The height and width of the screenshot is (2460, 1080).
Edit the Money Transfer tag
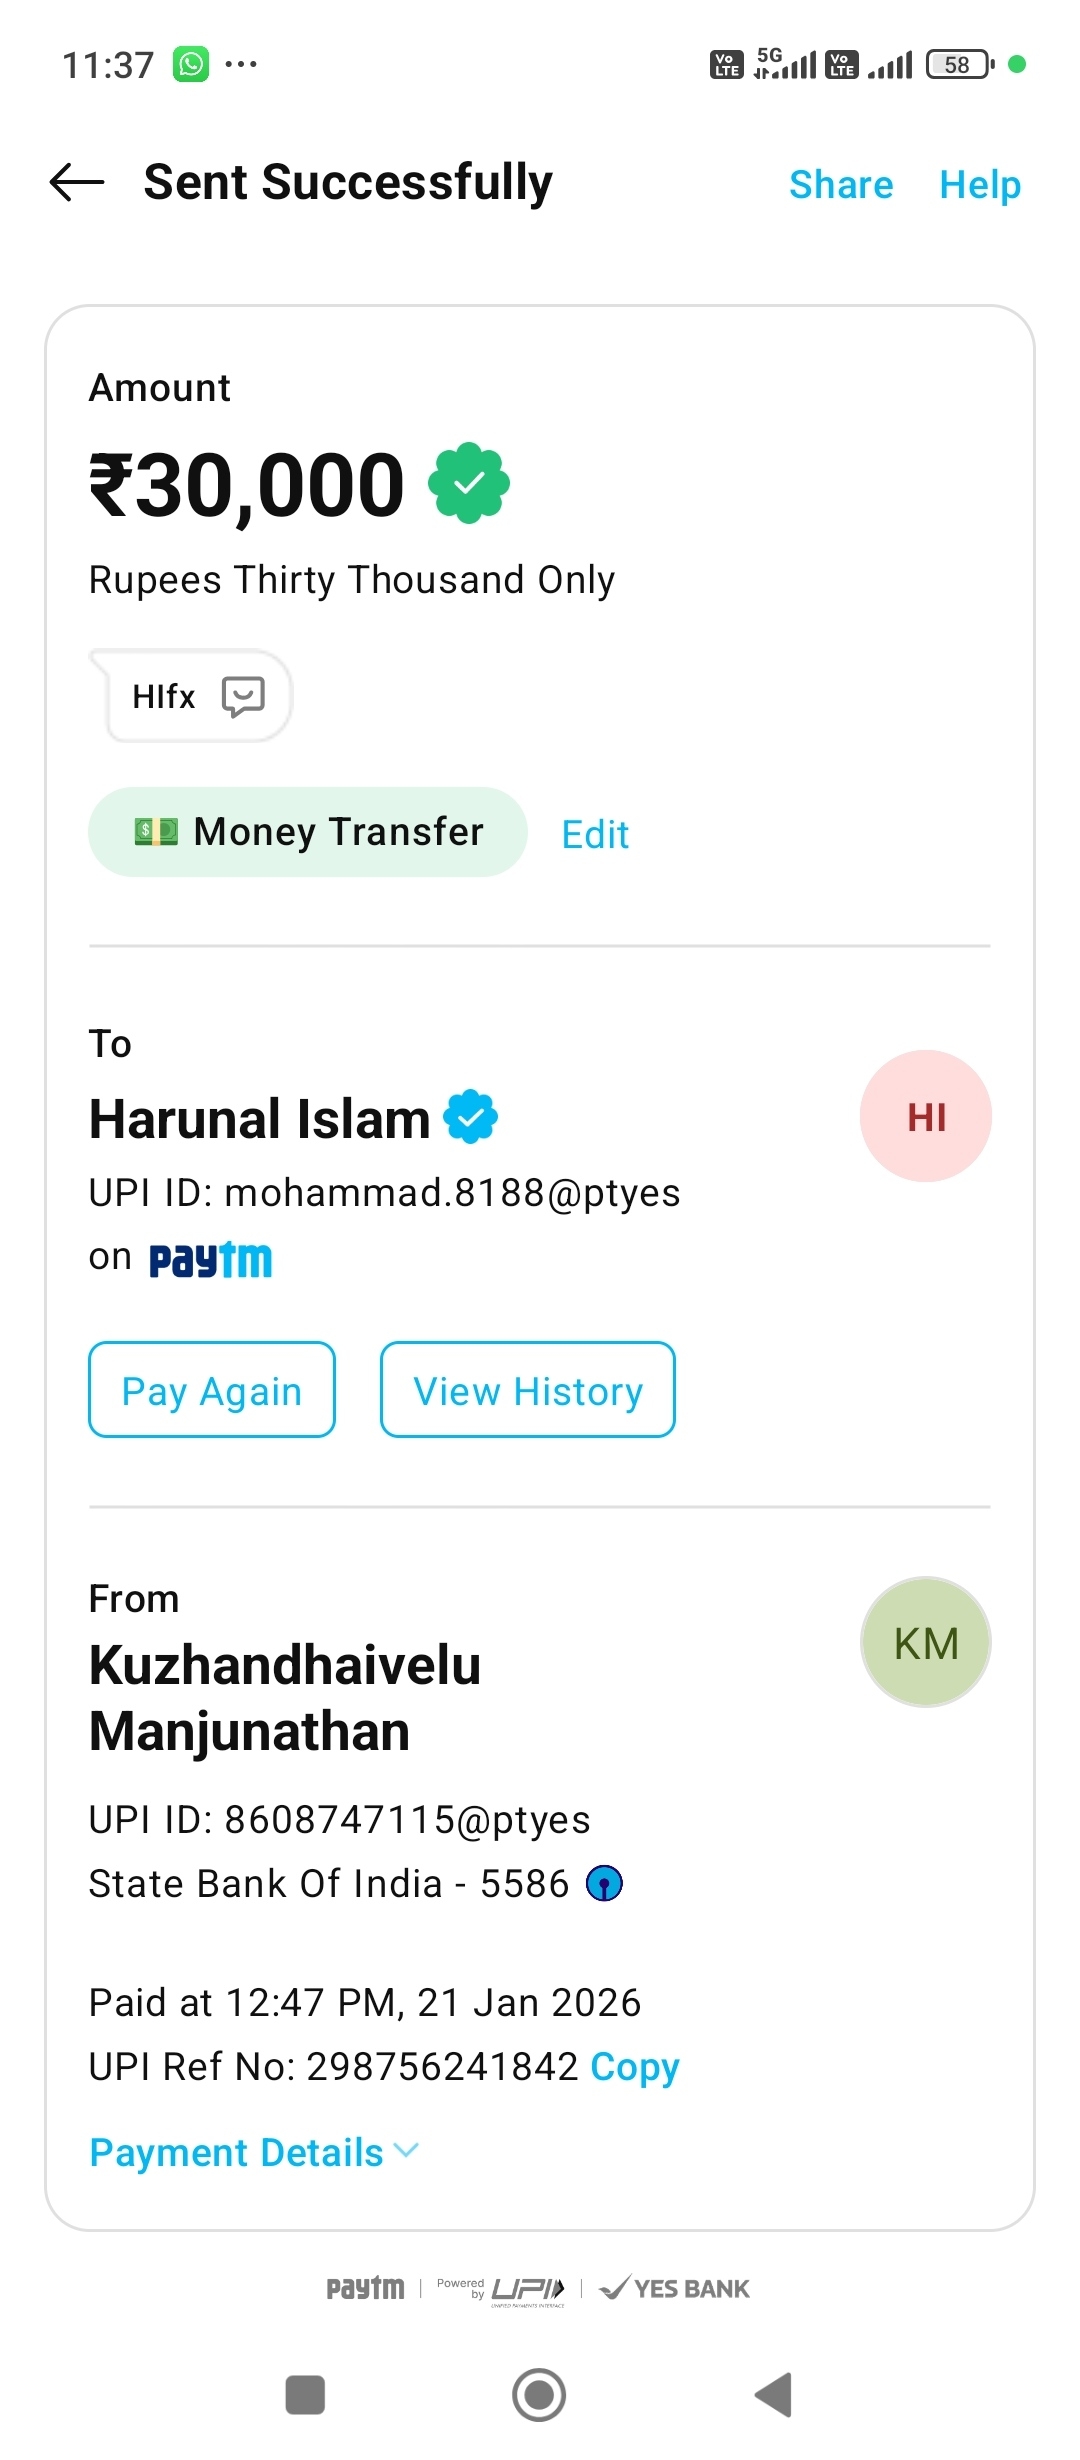click(595, 834)
